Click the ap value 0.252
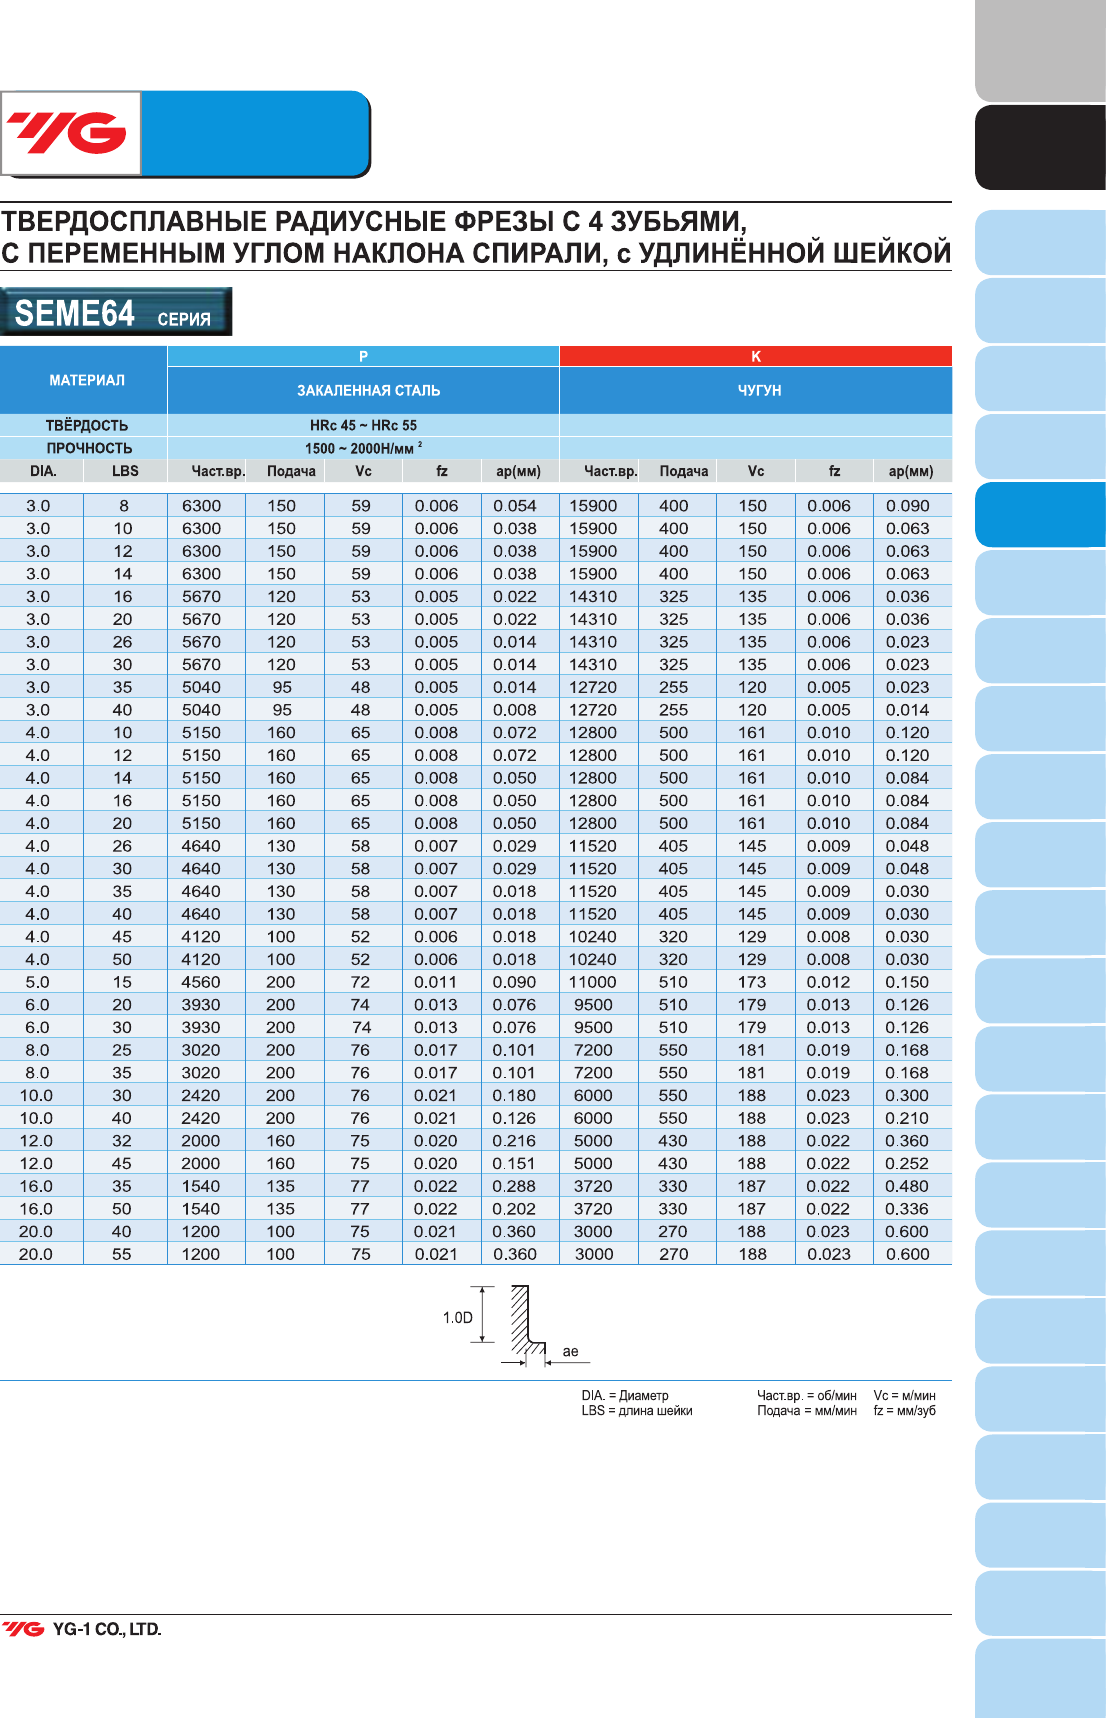The image size is (1106, 1718). point(907,1163)
